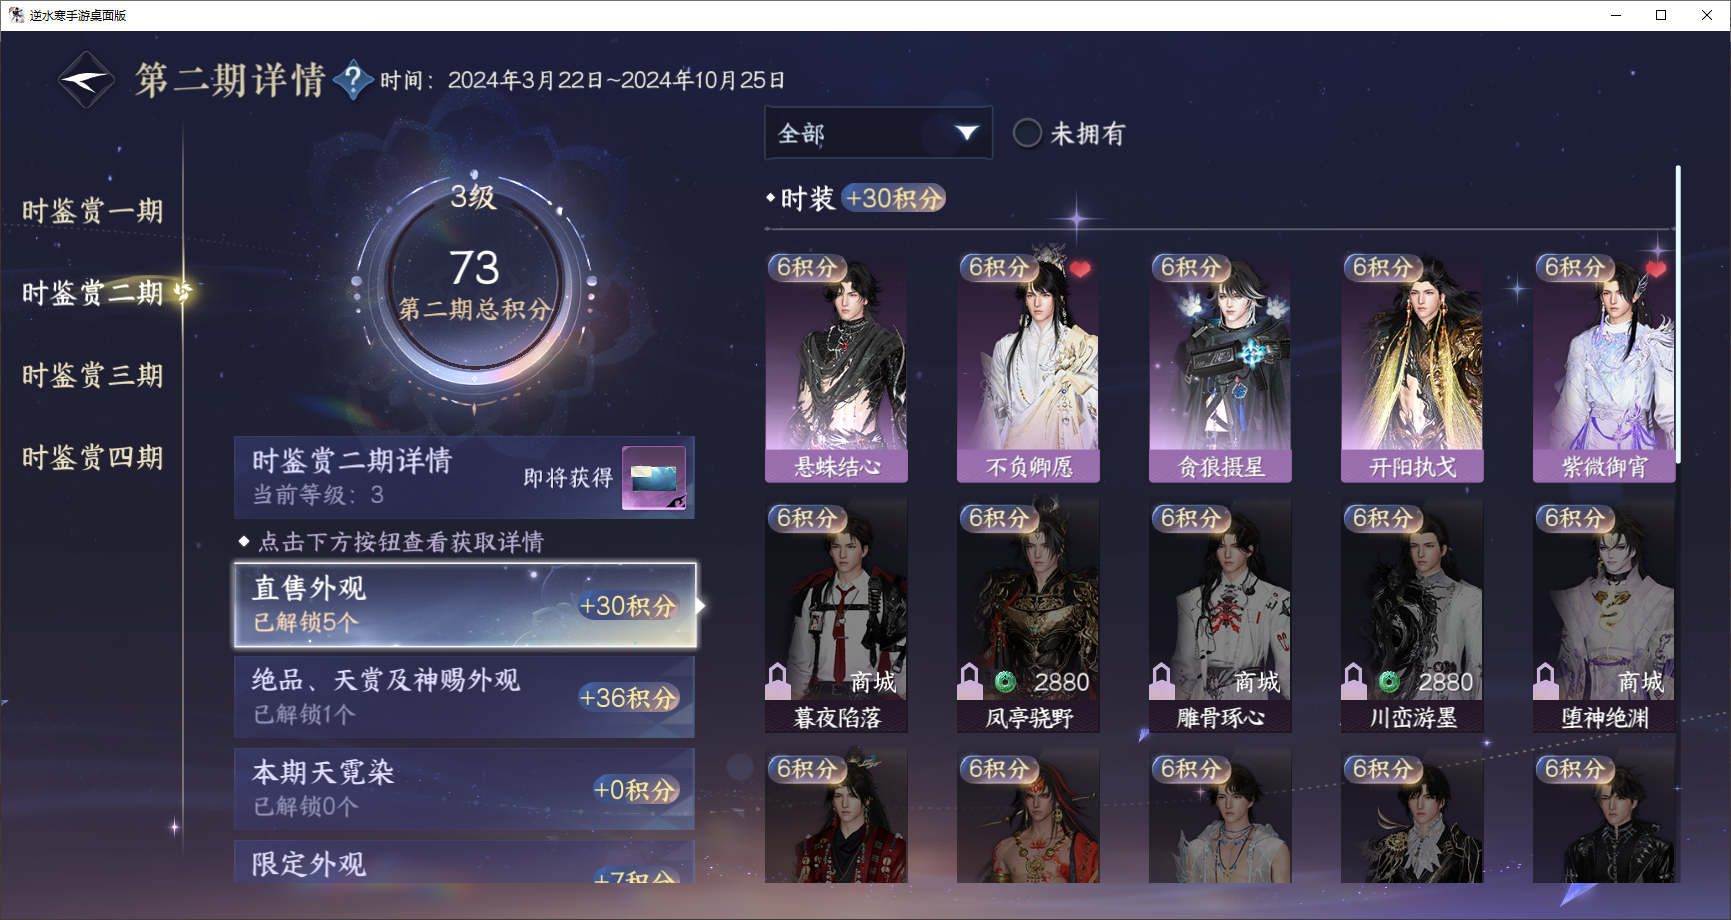This screenshot has width=1731, height=920.
Task: Open the blue question mark help icon
Action: 353,80
